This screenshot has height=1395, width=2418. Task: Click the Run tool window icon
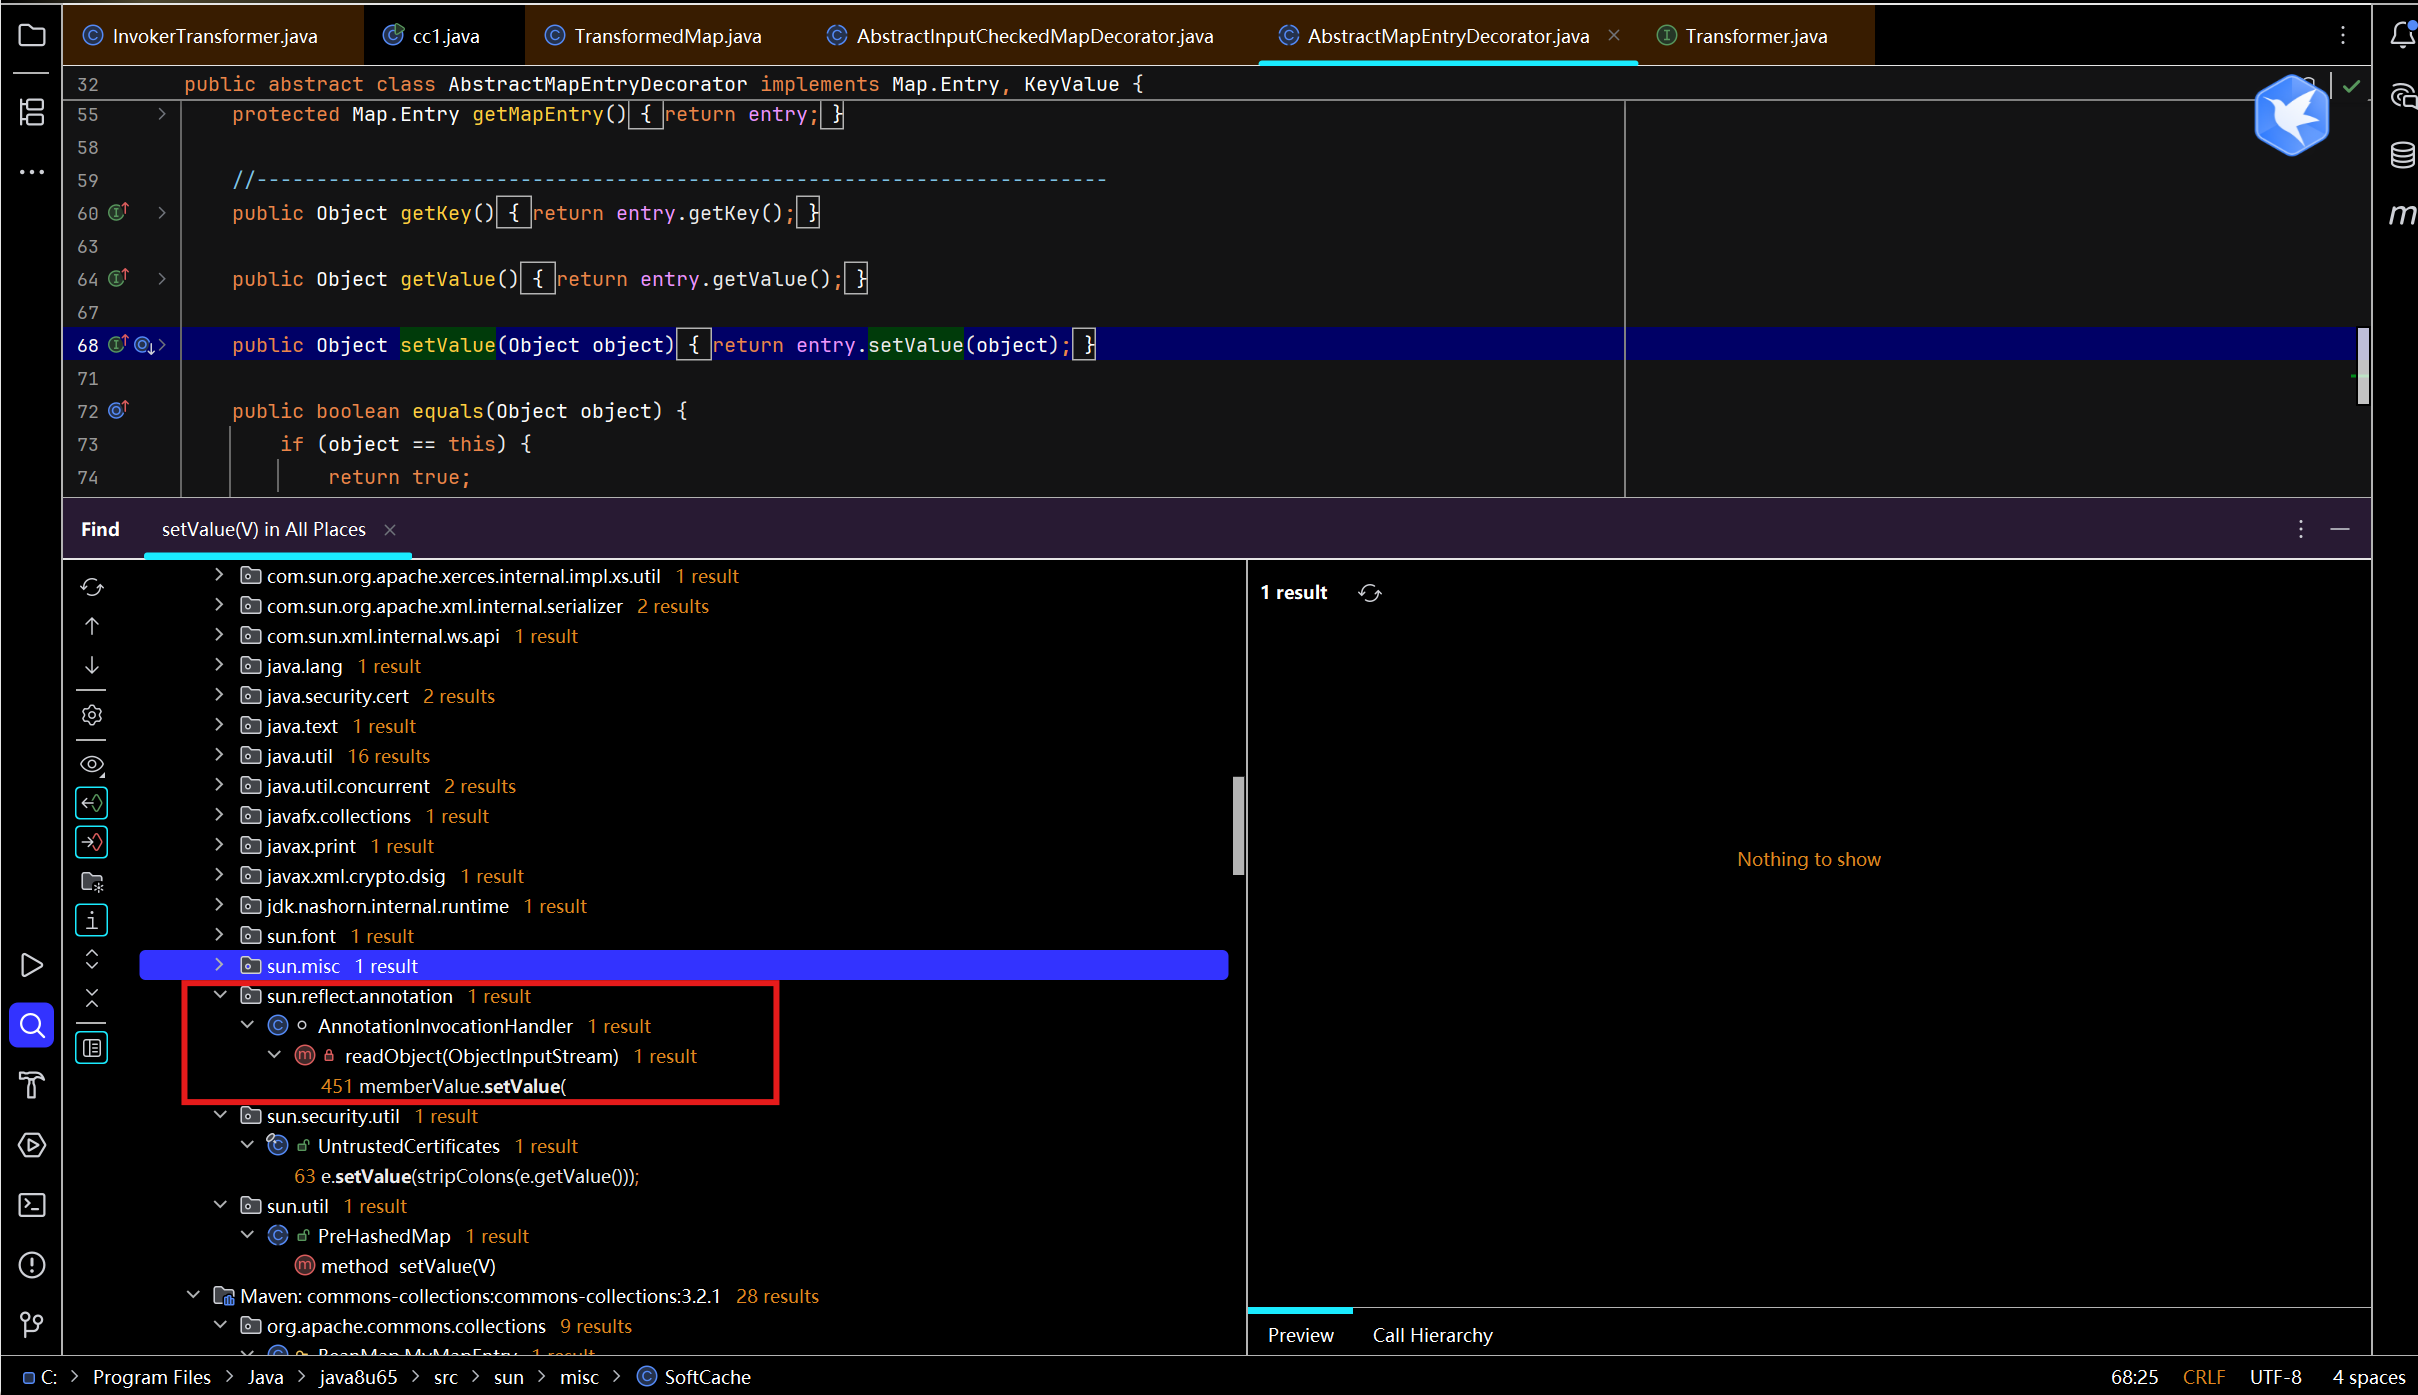tap(32, 965)
